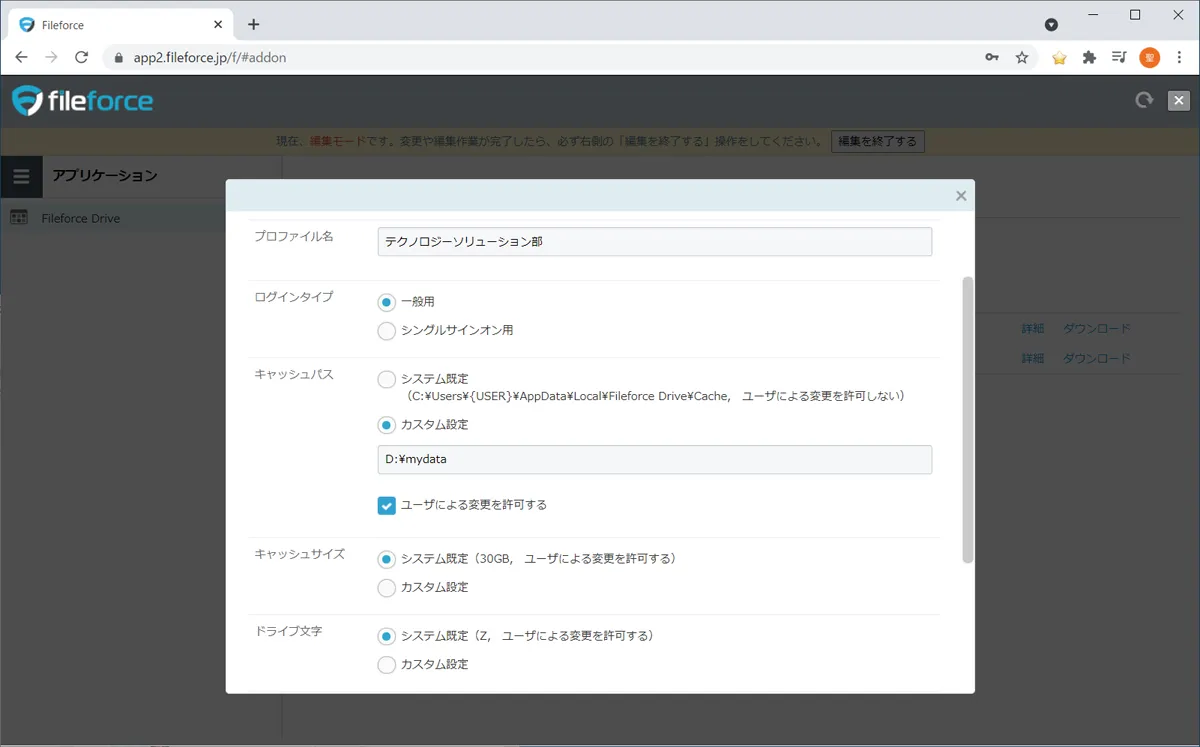Open the Chrome media control icon
1200x747 pixels.
1119,58
